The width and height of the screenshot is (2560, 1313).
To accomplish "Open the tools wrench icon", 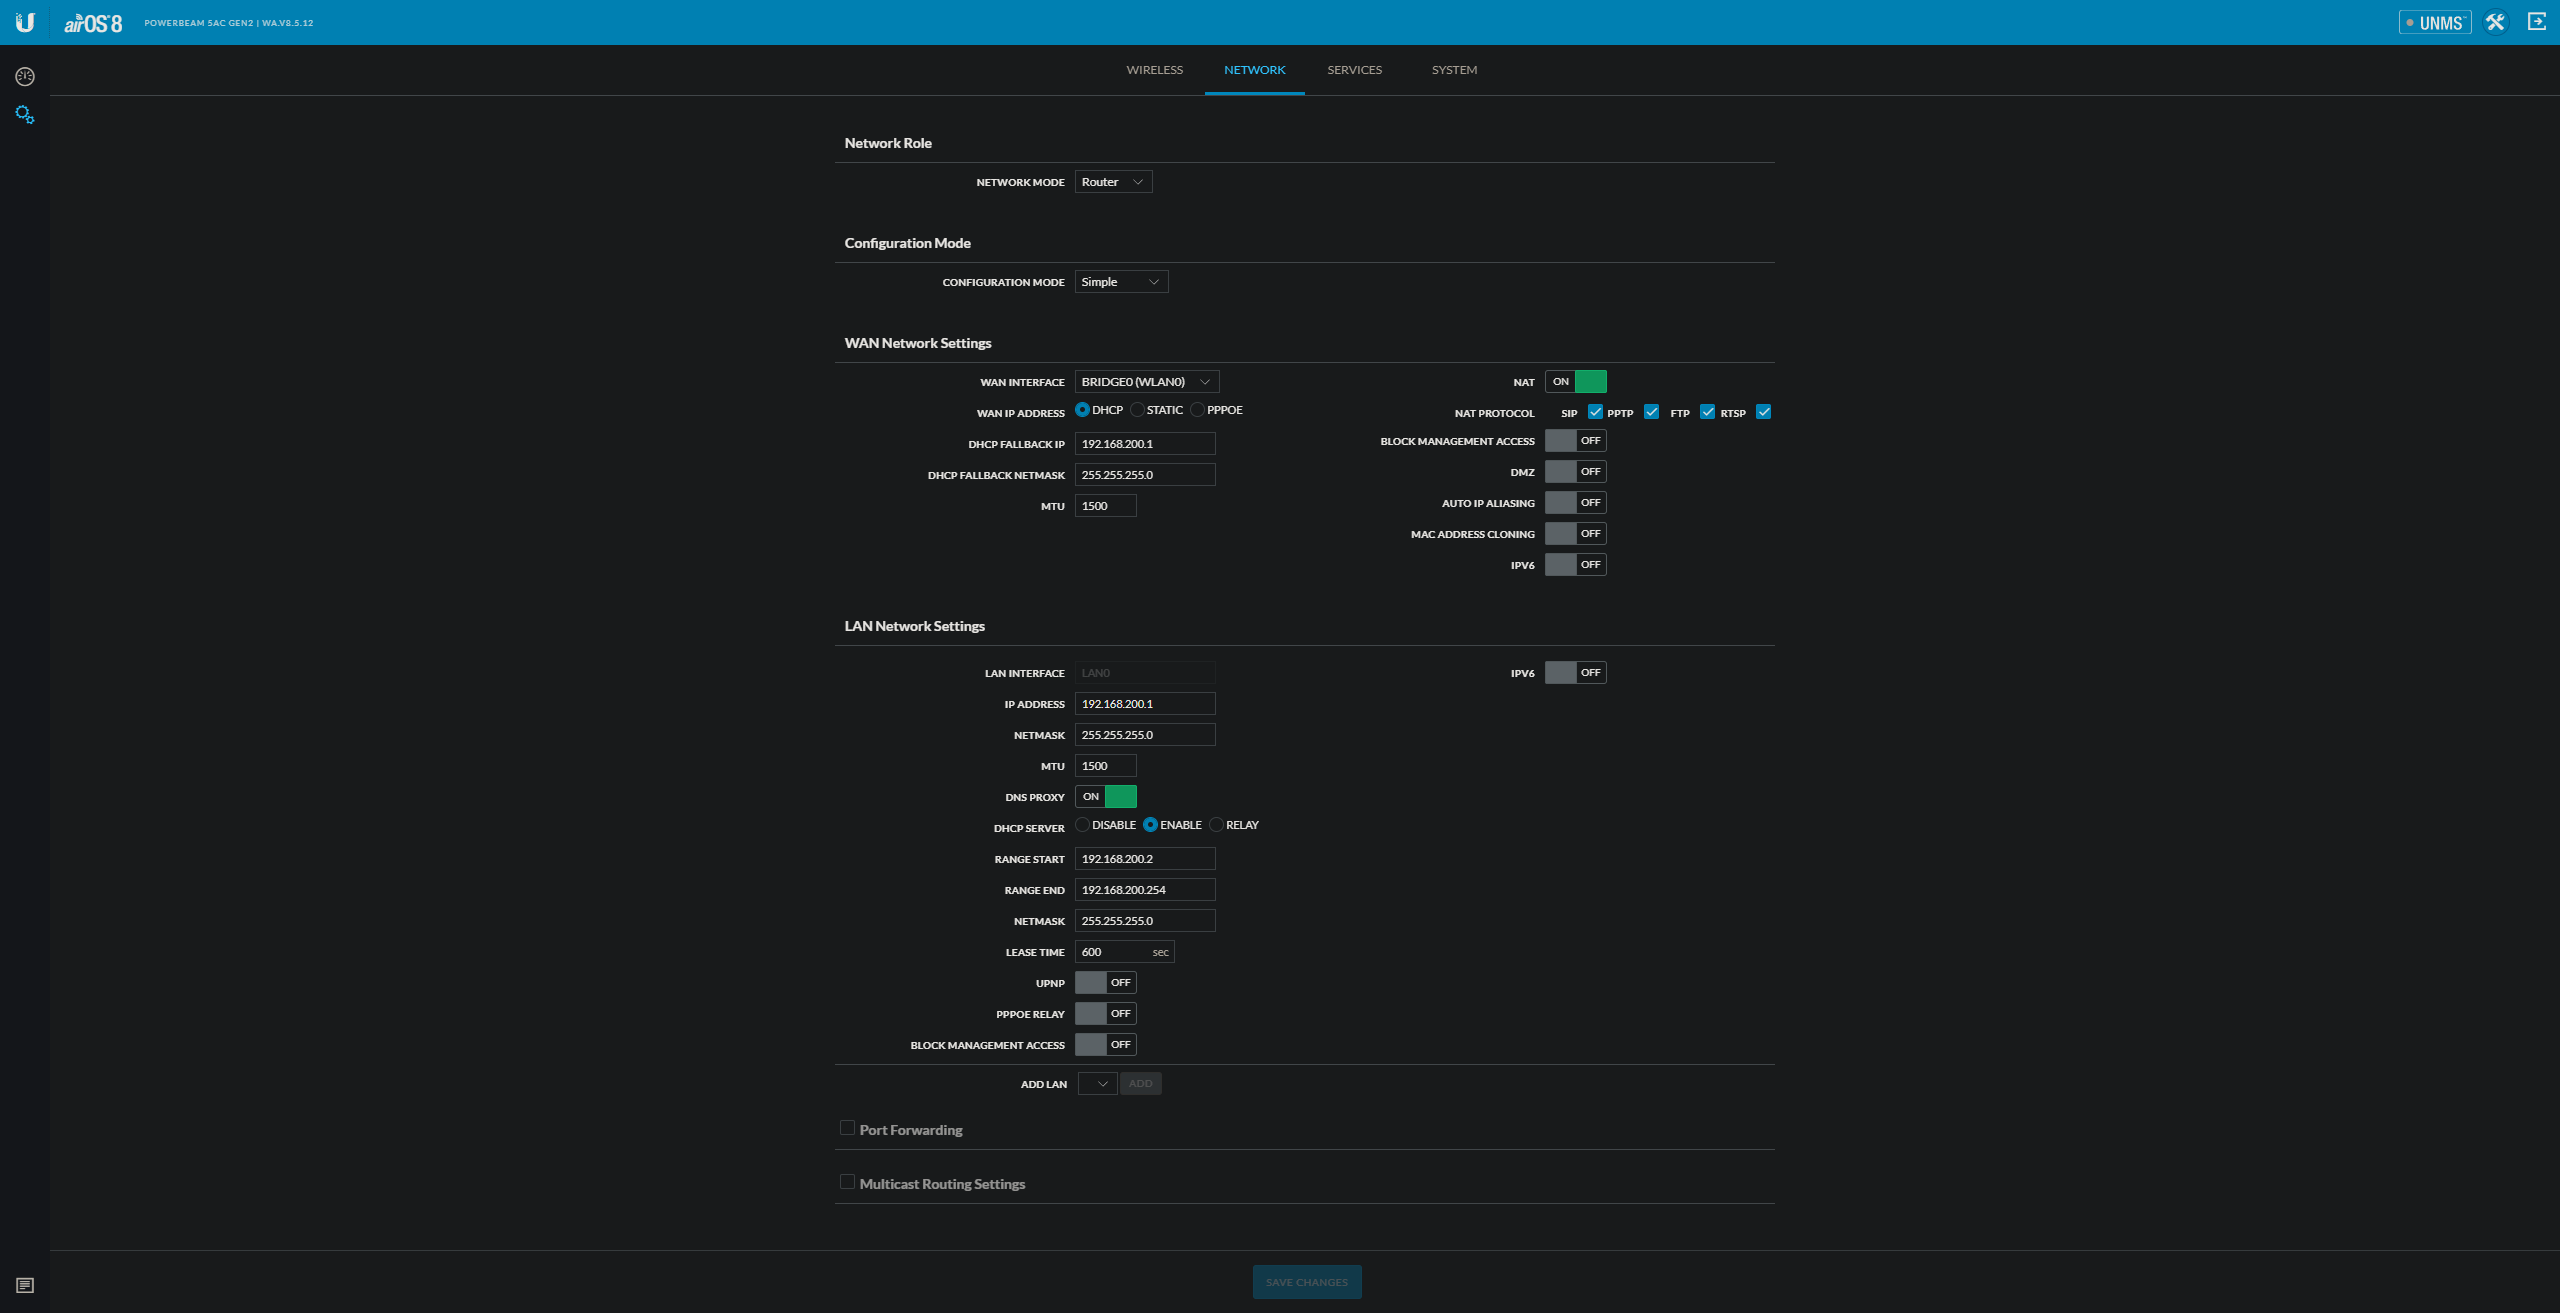I will pos(2496,22).
